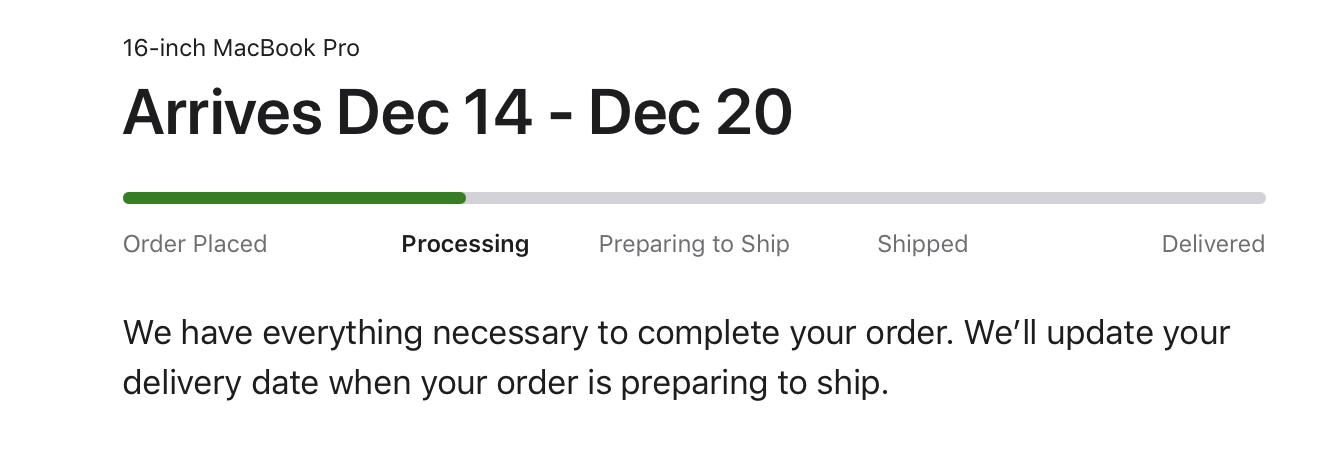
Task: Click the text line beginning "delivery date when"
Action: tap(505, 383)
